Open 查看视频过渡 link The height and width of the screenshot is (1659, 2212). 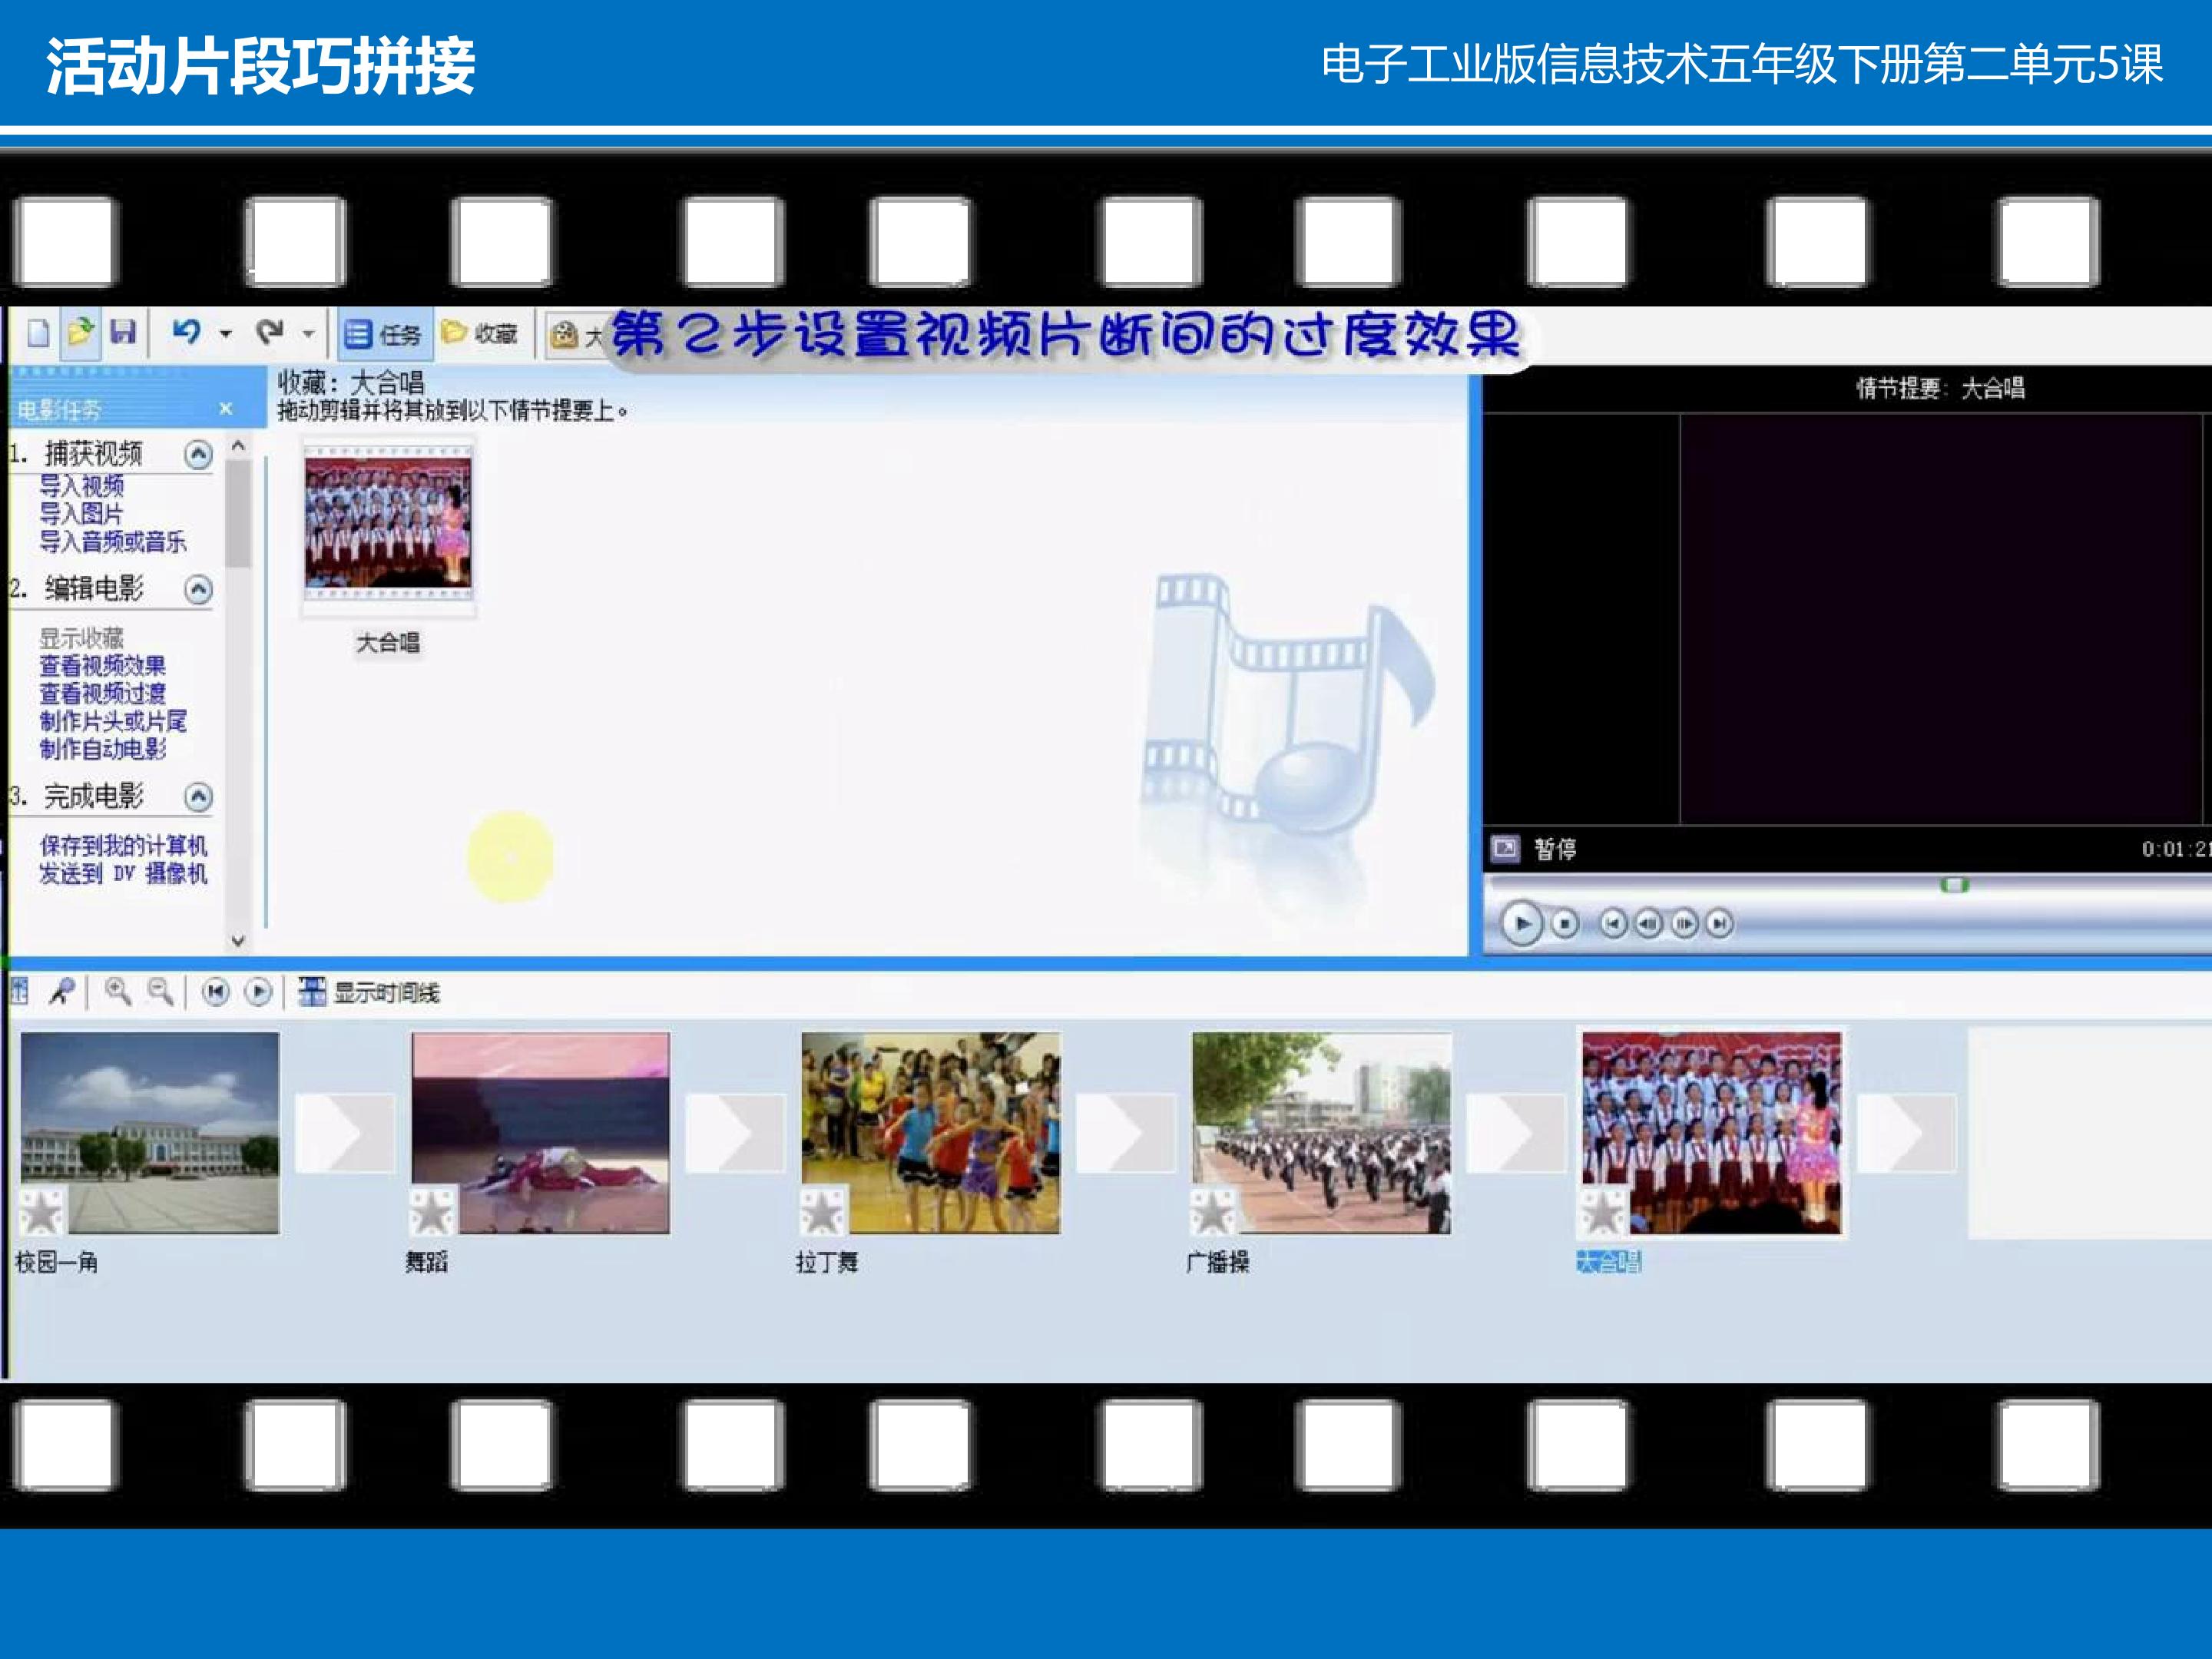pyautogui.click(x=103, y=693)
